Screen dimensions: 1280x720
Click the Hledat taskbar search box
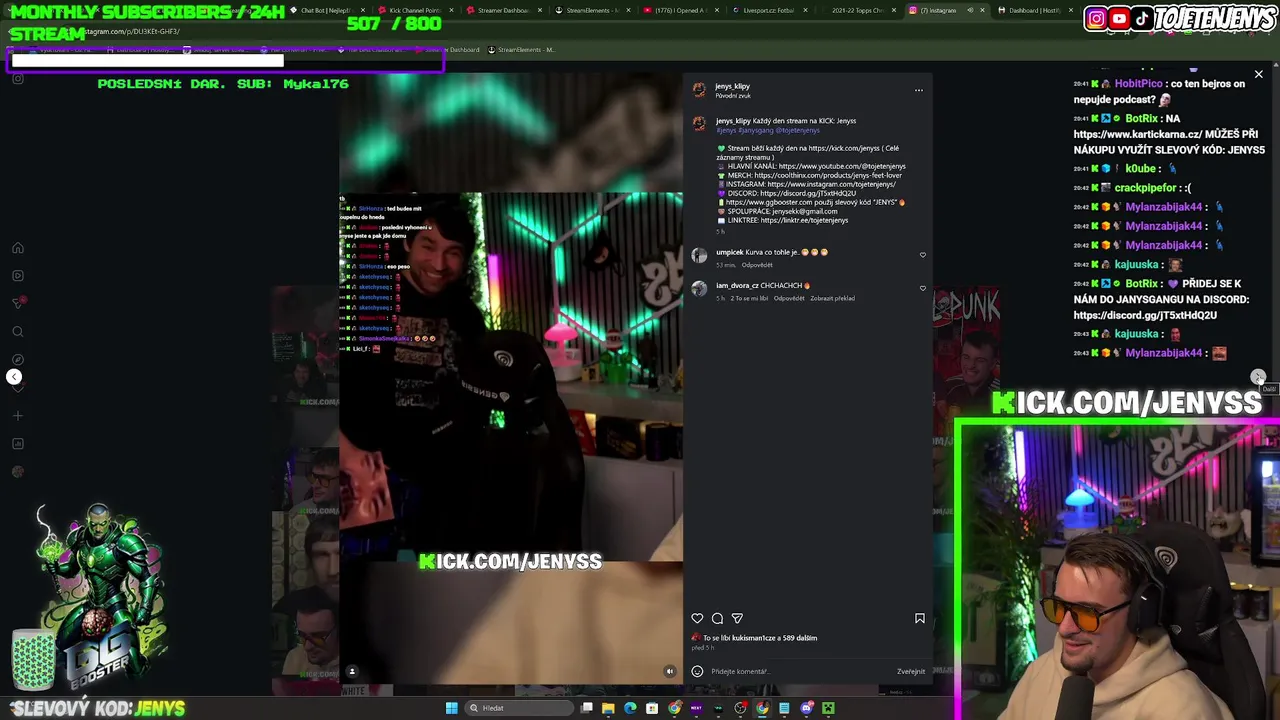(x=520, y=708)
